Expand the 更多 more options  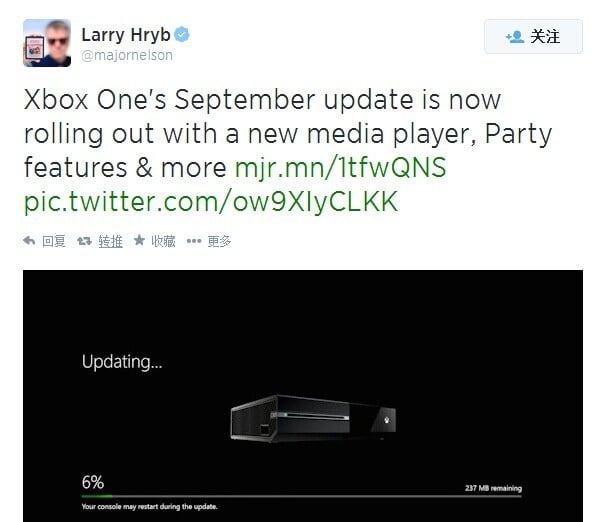[x=219, y=241]
